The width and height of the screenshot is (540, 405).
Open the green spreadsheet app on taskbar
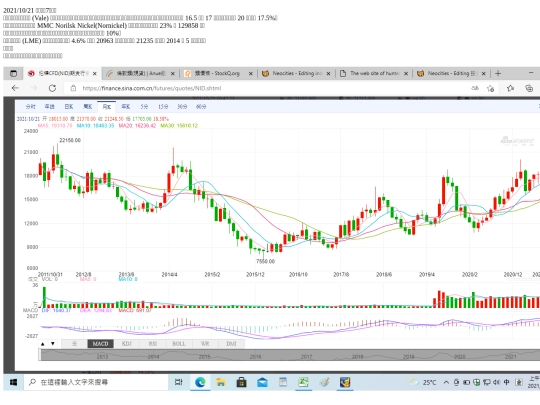(x=303, y=382)
